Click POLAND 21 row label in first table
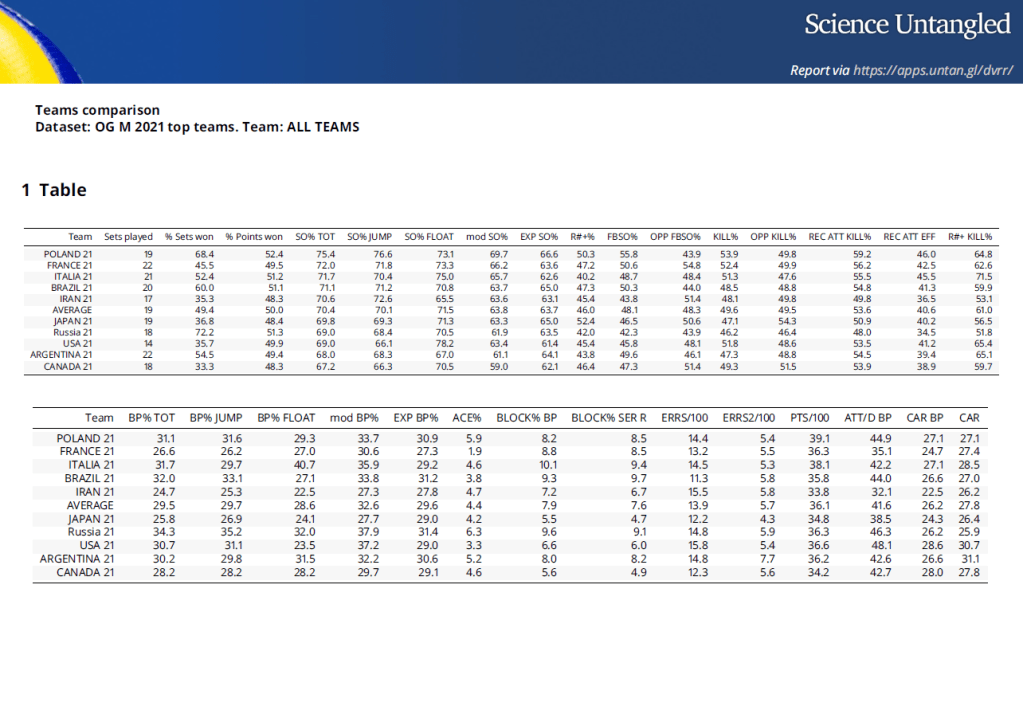 pyautogui.click(x=69, y=255)
